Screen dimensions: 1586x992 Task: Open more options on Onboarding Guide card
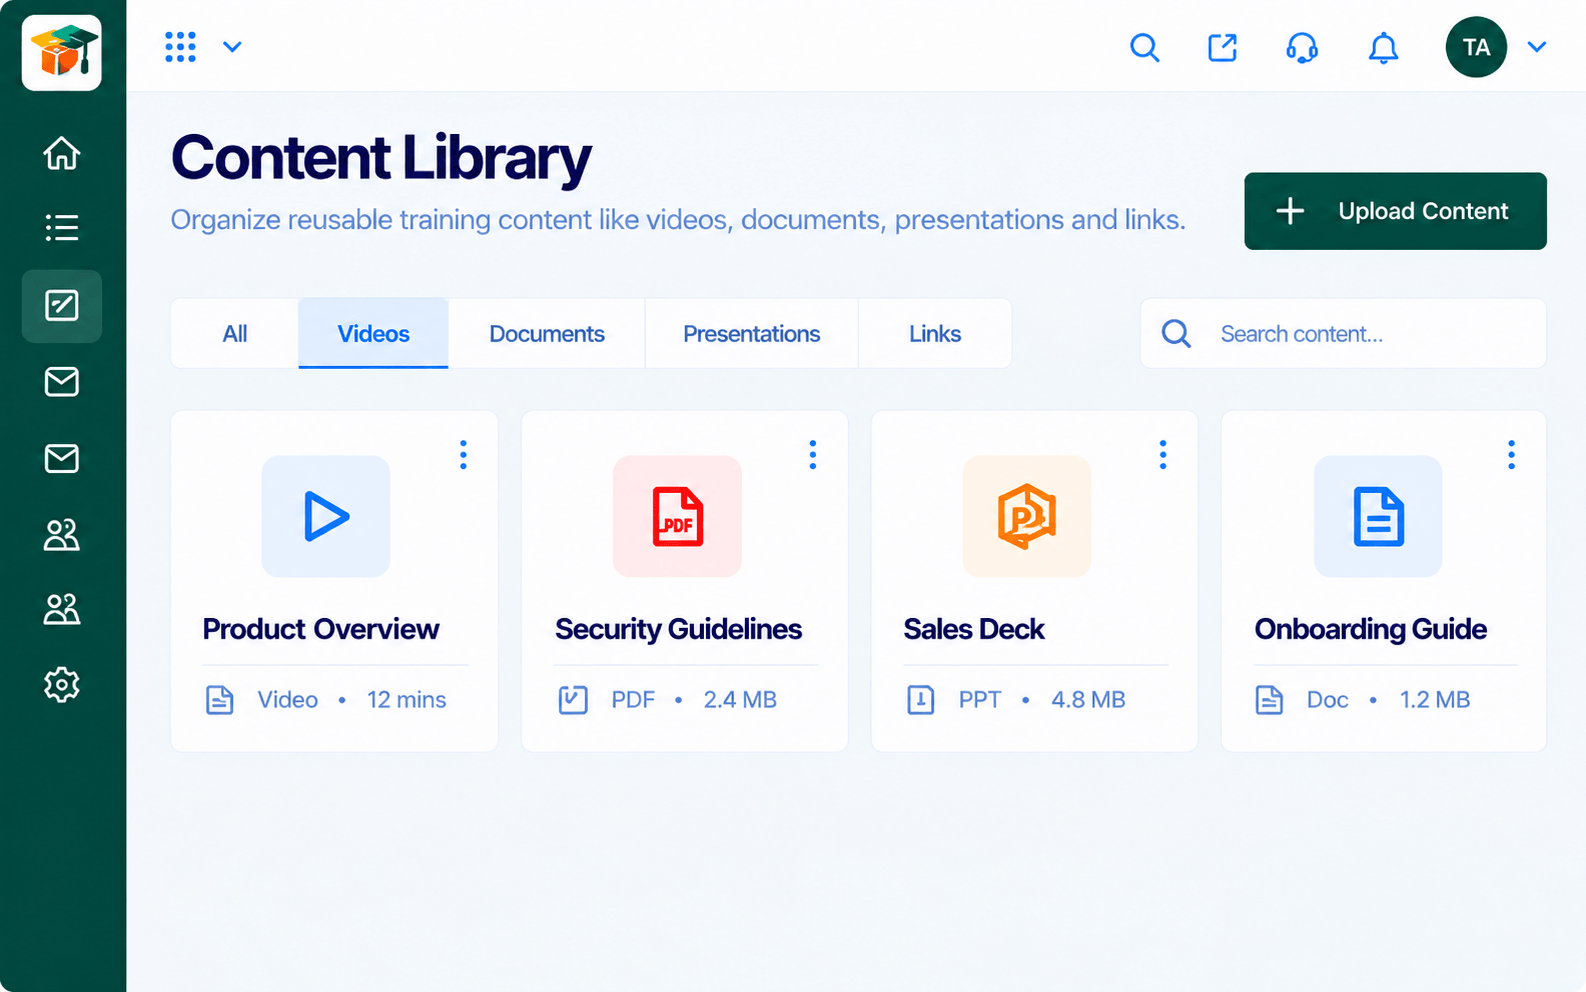[x=1512, y=455]
